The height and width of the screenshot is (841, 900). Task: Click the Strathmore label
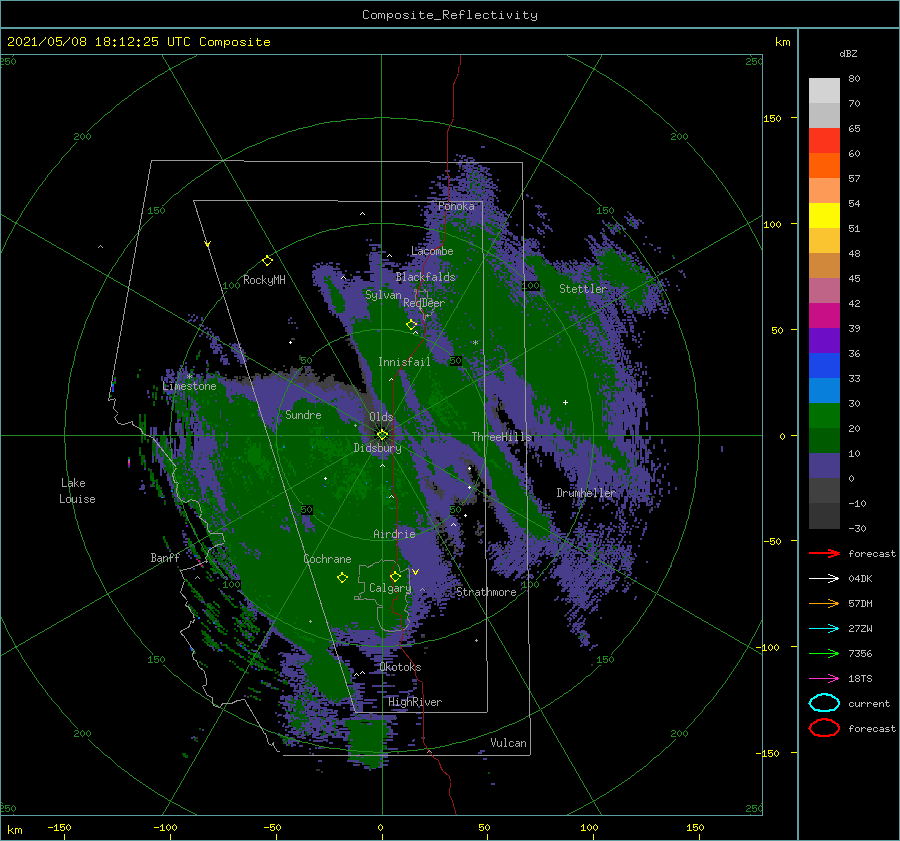486,592
